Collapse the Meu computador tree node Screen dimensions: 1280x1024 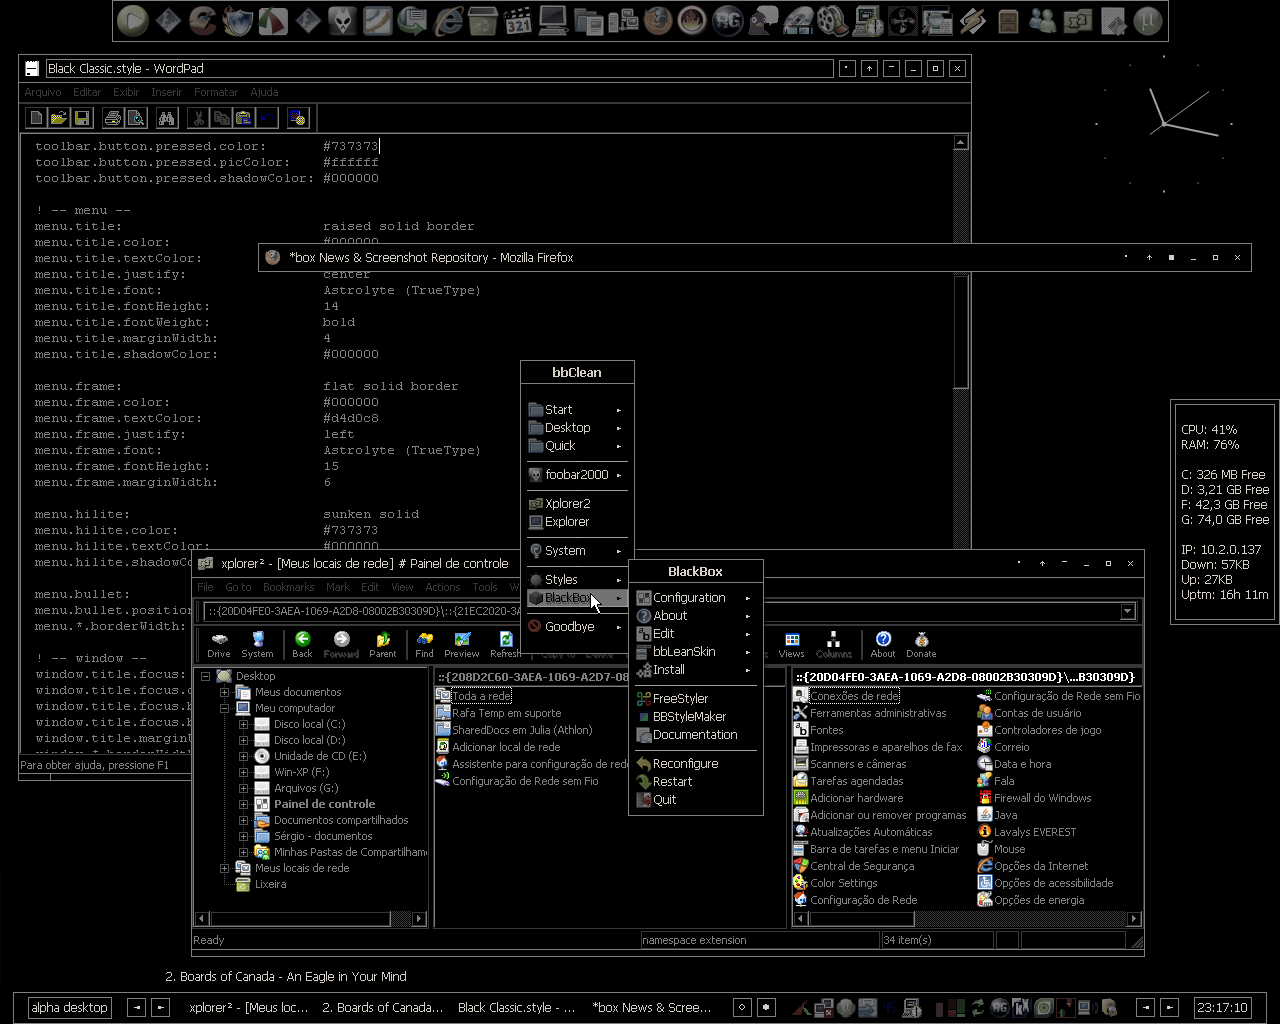225,708
